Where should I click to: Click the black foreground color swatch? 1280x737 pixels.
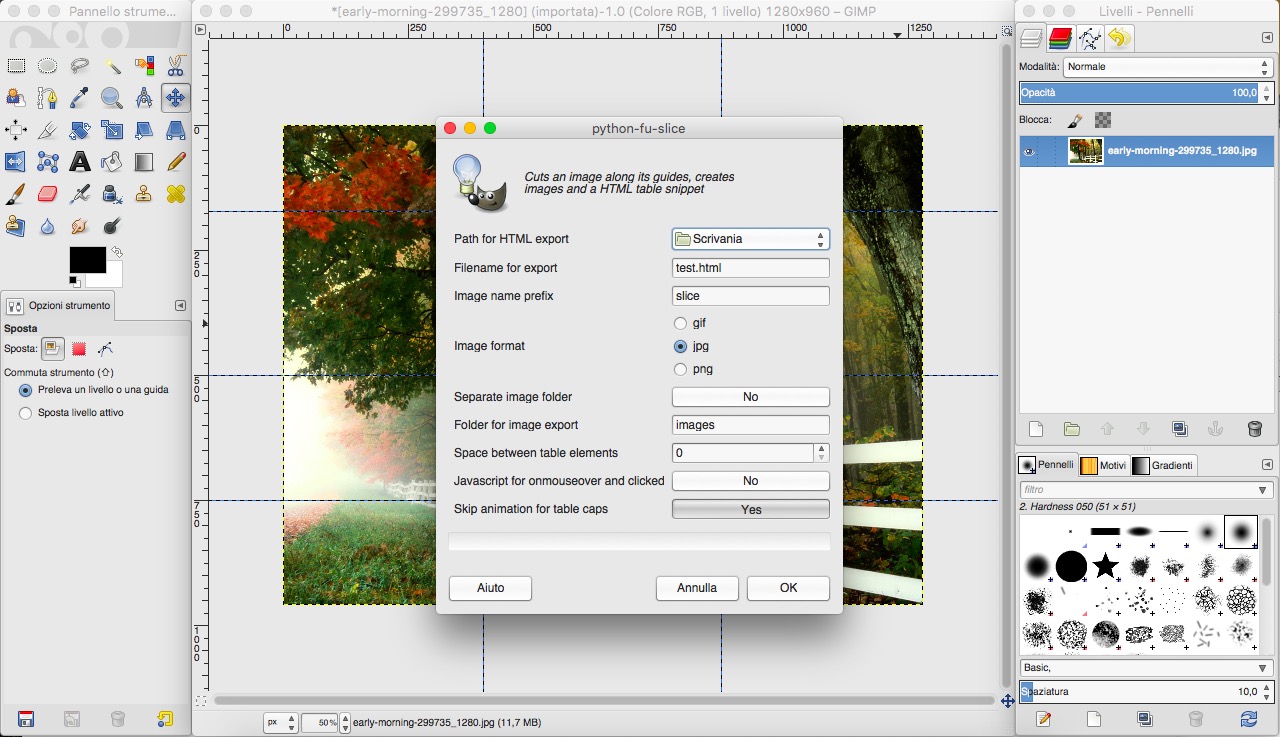pyautogui.click(x=87, y=260)
